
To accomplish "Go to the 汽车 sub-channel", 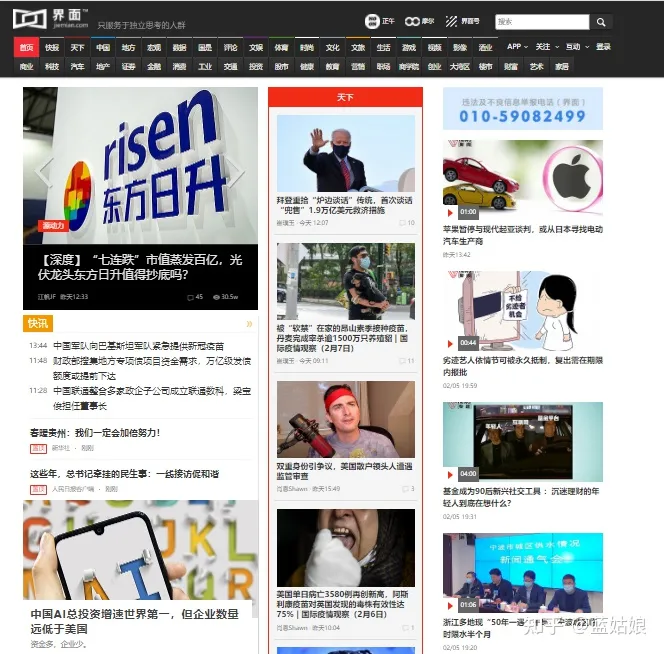I will [77, 67].
